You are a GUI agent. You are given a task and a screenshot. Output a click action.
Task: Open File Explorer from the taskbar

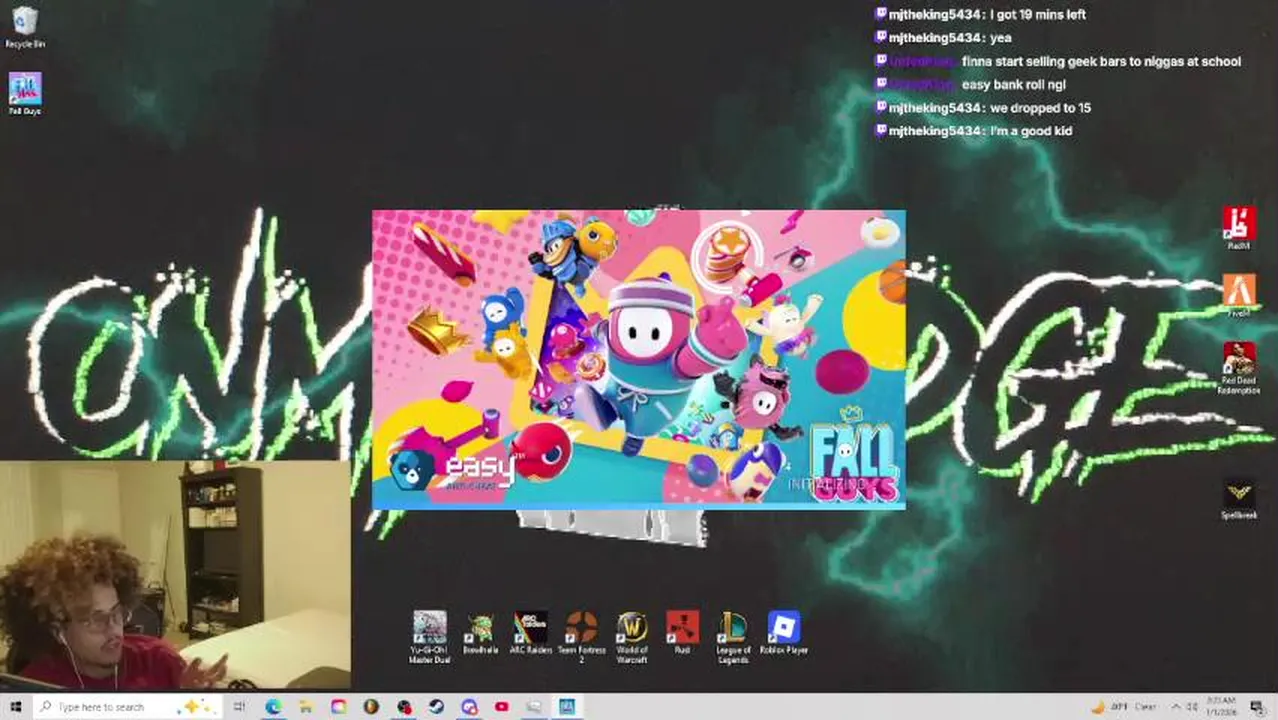(x=305, y=707)
